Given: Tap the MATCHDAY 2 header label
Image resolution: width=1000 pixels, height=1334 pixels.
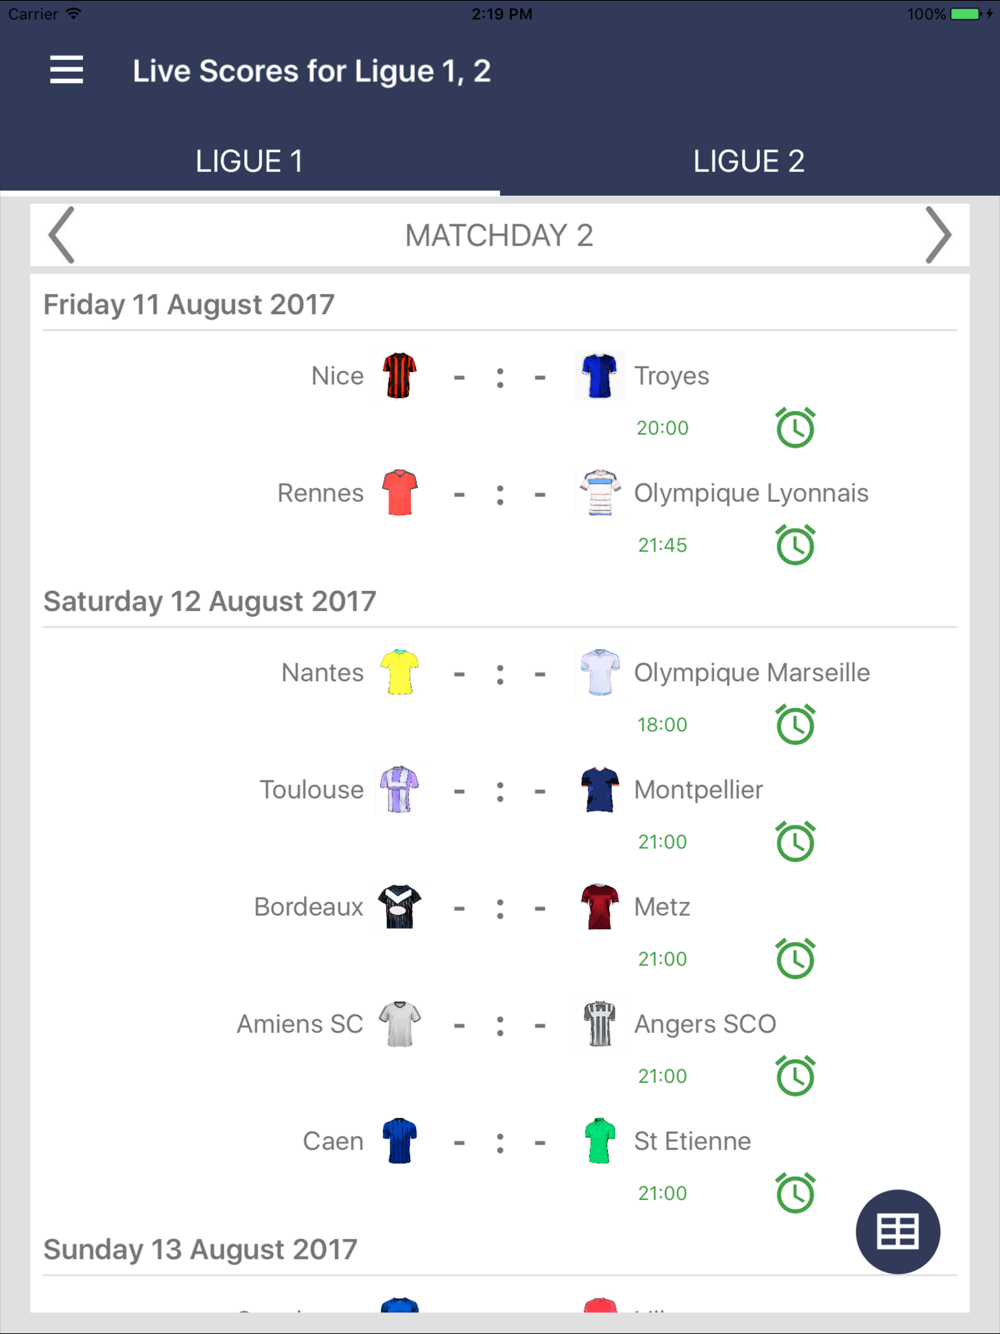Looking at the screenshot, I should 499,236.
